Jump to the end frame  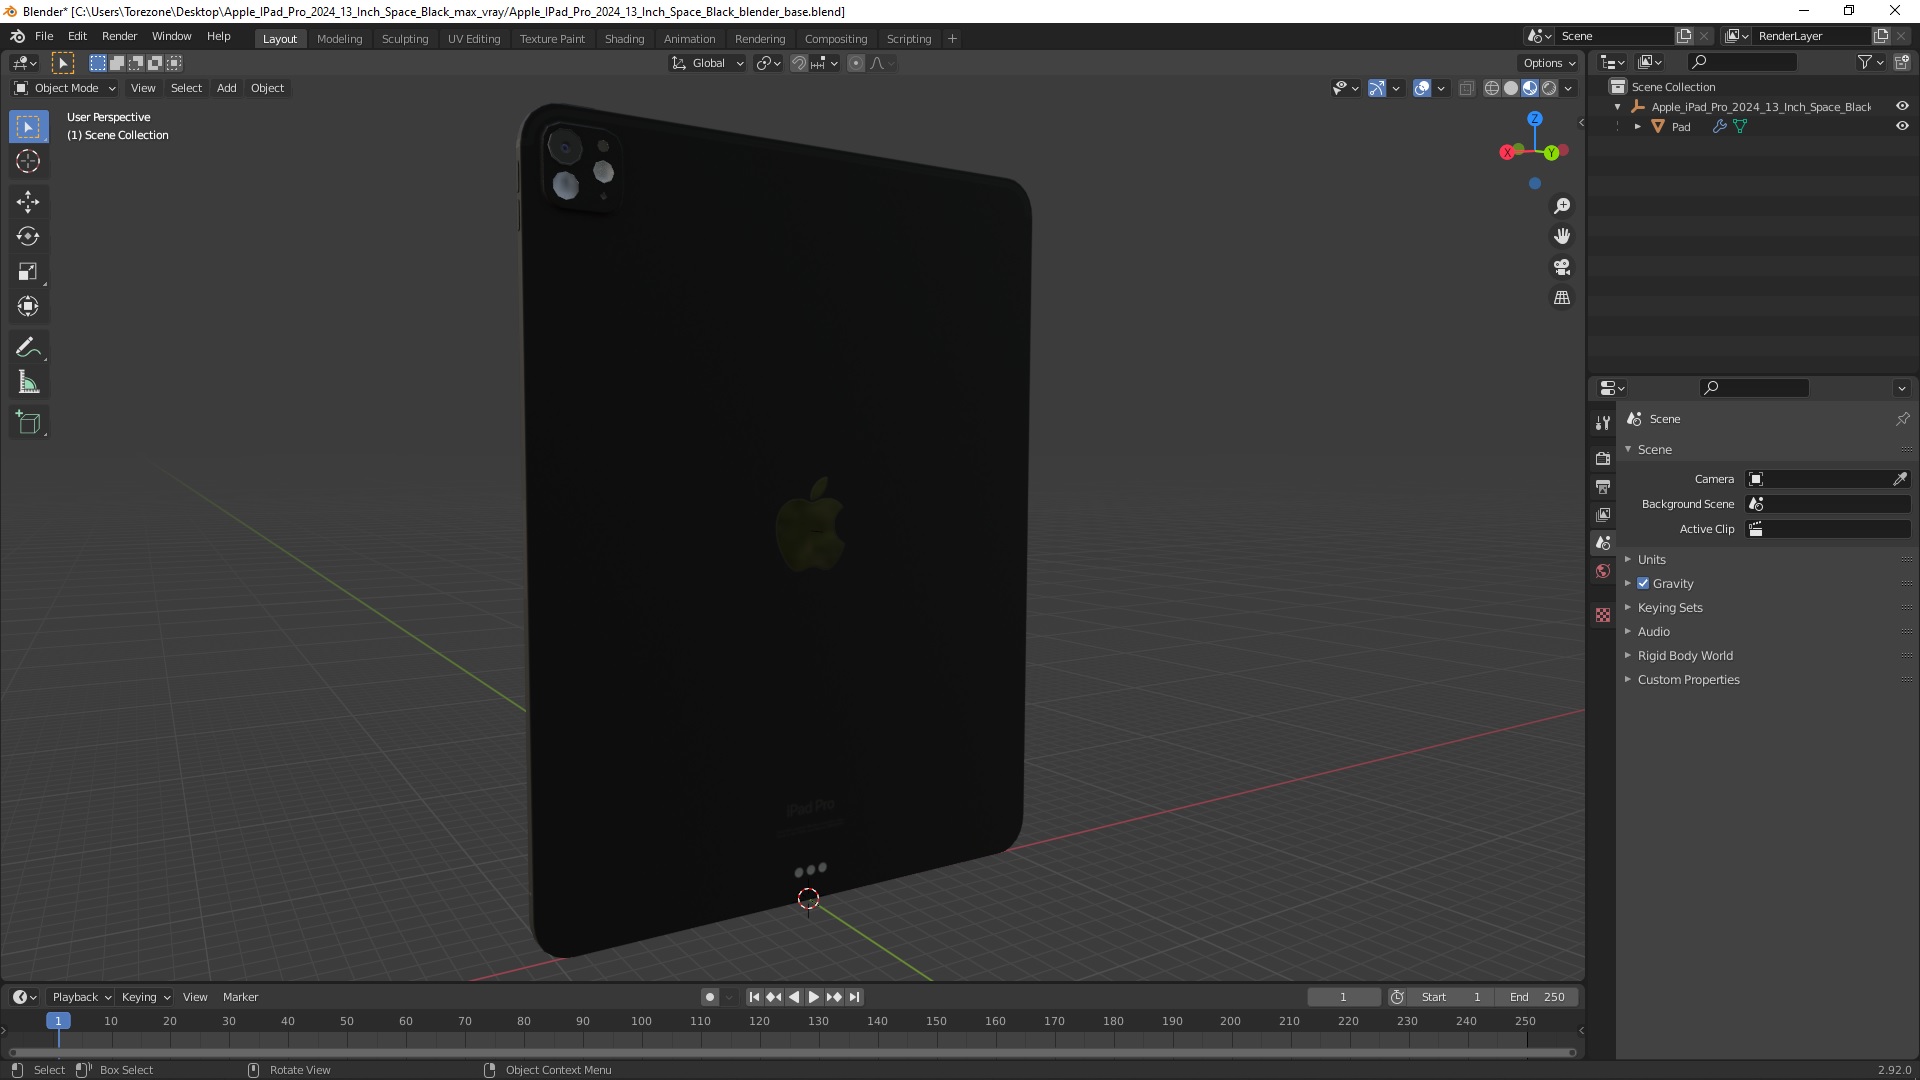(x=854, y=997)
